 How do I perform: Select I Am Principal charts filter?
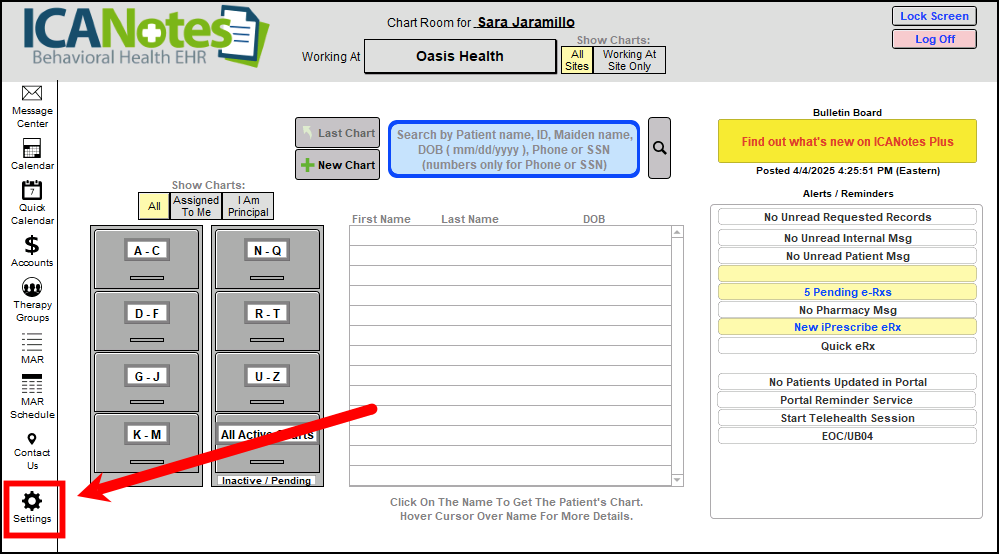[248, 206]
